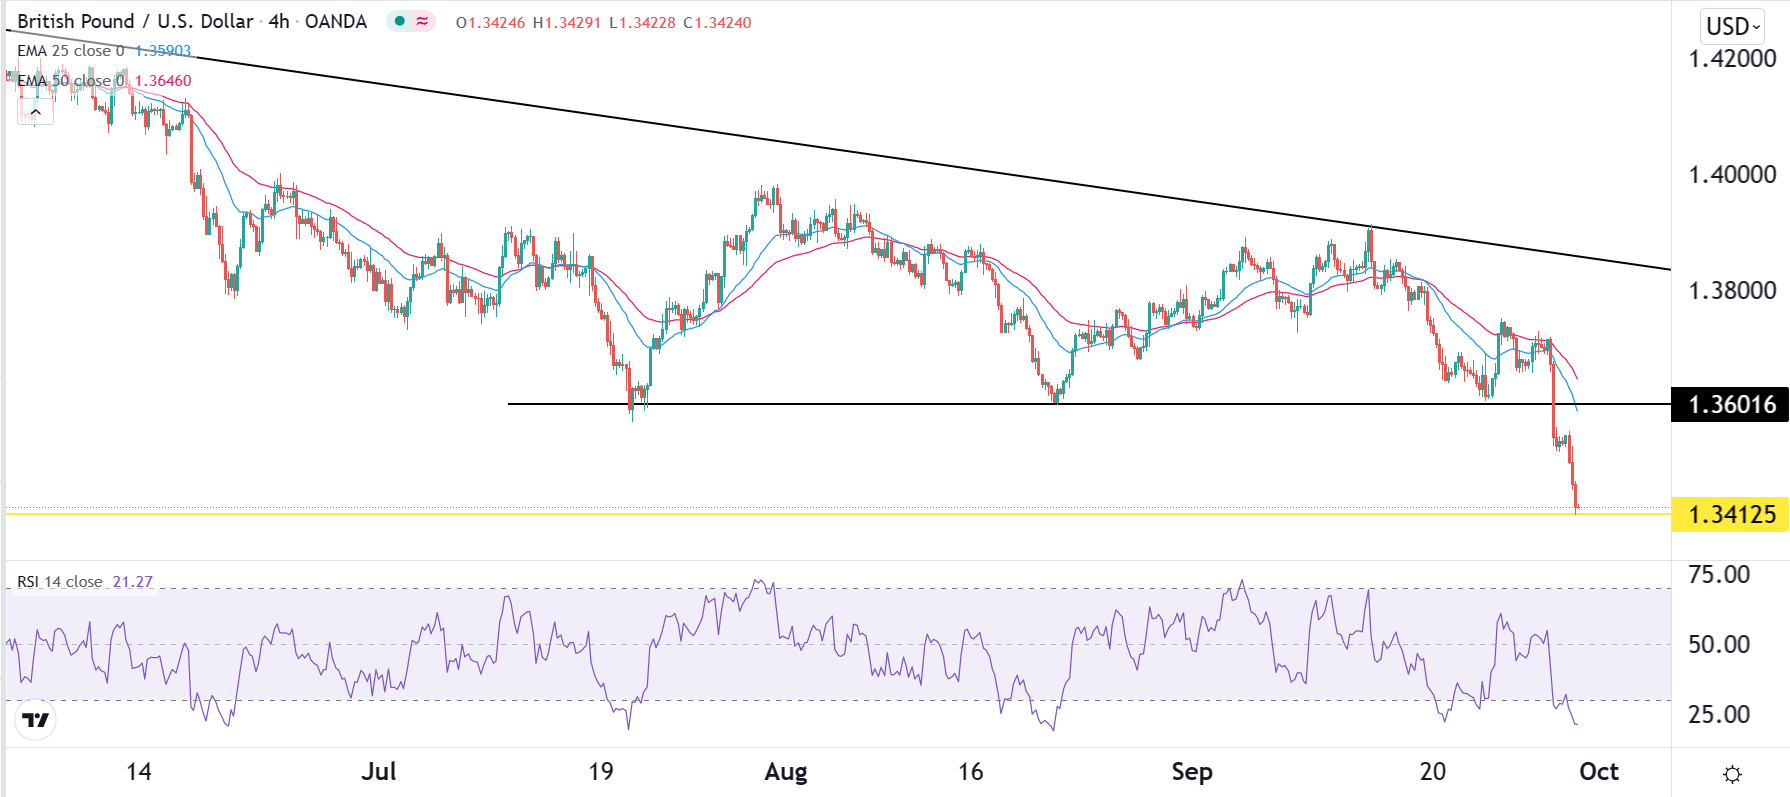Click the 1.38000 price axis label

(1732, 291)
